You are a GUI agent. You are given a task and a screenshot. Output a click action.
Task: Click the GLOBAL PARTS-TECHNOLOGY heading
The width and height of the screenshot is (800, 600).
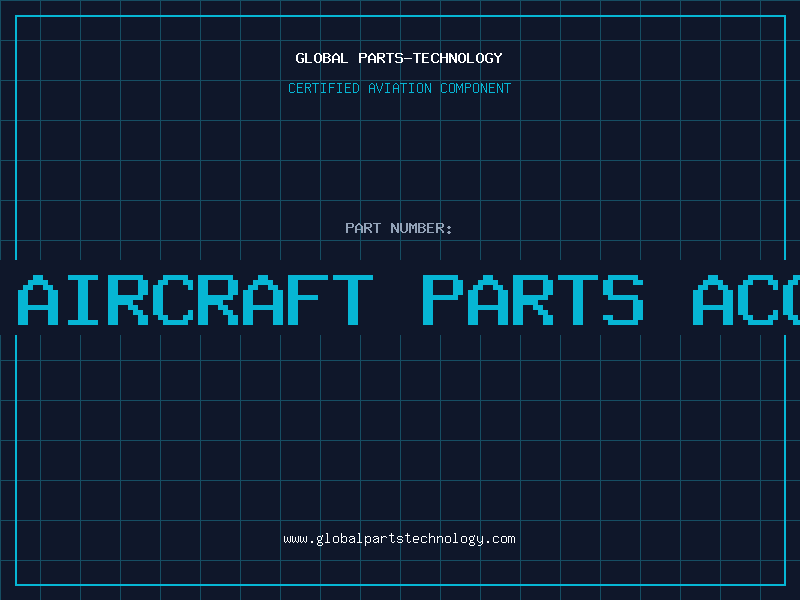pos(399,58)
